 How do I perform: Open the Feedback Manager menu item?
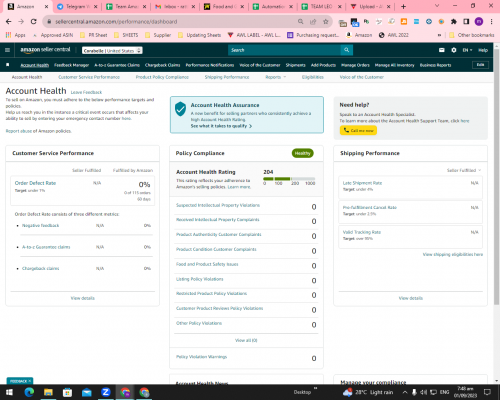tap(72, 65)
